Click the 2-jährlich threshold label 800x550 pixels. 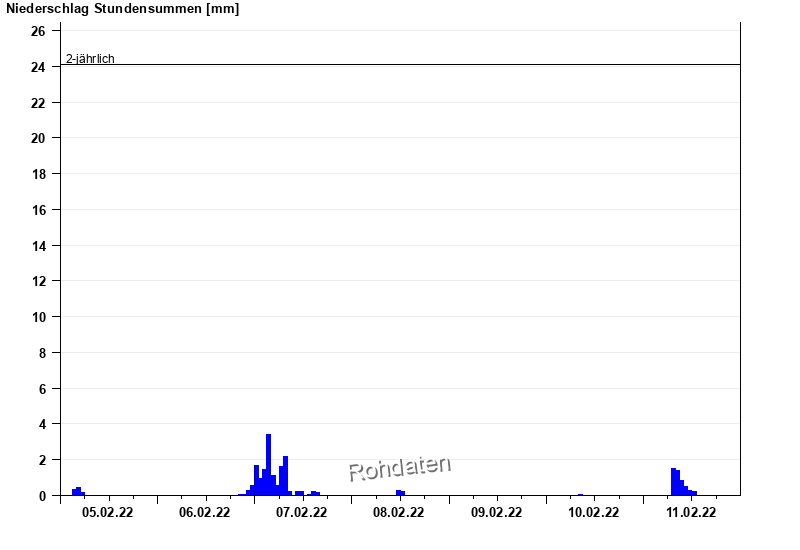[90, 59]
